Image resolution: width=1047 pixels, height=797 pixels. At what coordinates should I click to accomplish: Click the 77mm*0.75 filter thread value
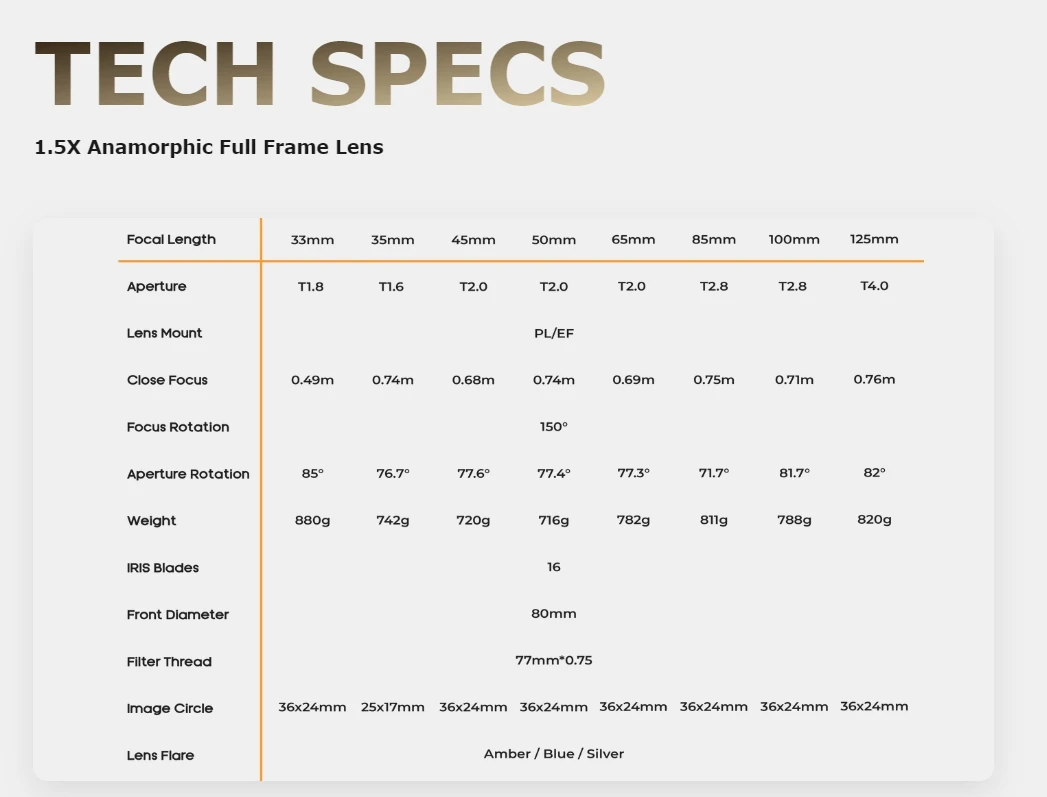click(x=554, y=660)
